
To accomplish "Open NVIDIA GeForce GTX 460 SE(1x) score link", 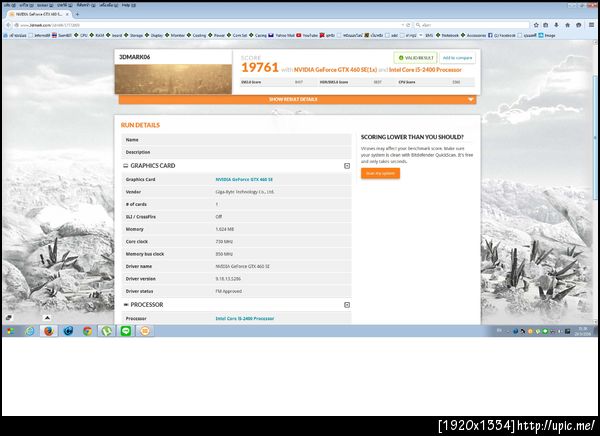I will pyautogui.click(x=336, y=70).
